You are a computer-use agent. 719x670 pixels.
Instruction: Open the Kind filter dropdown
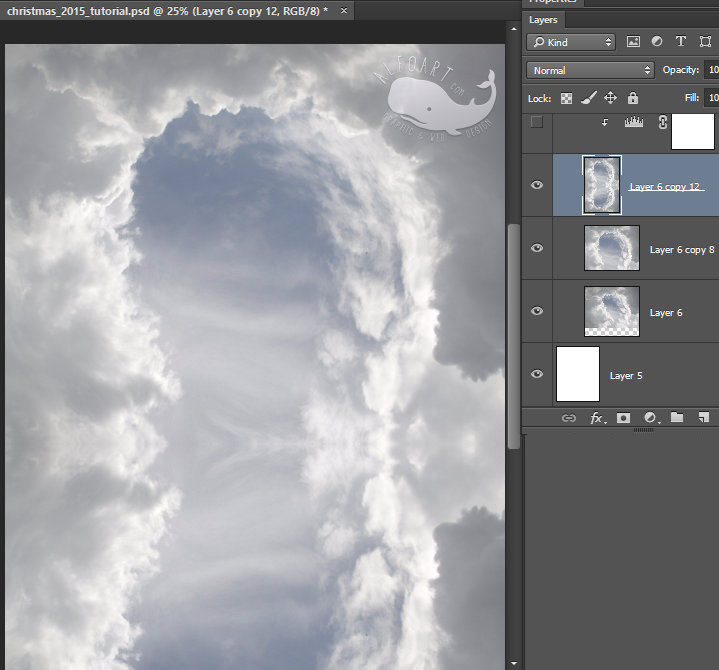pyautogui.click(x=571, y=42)
